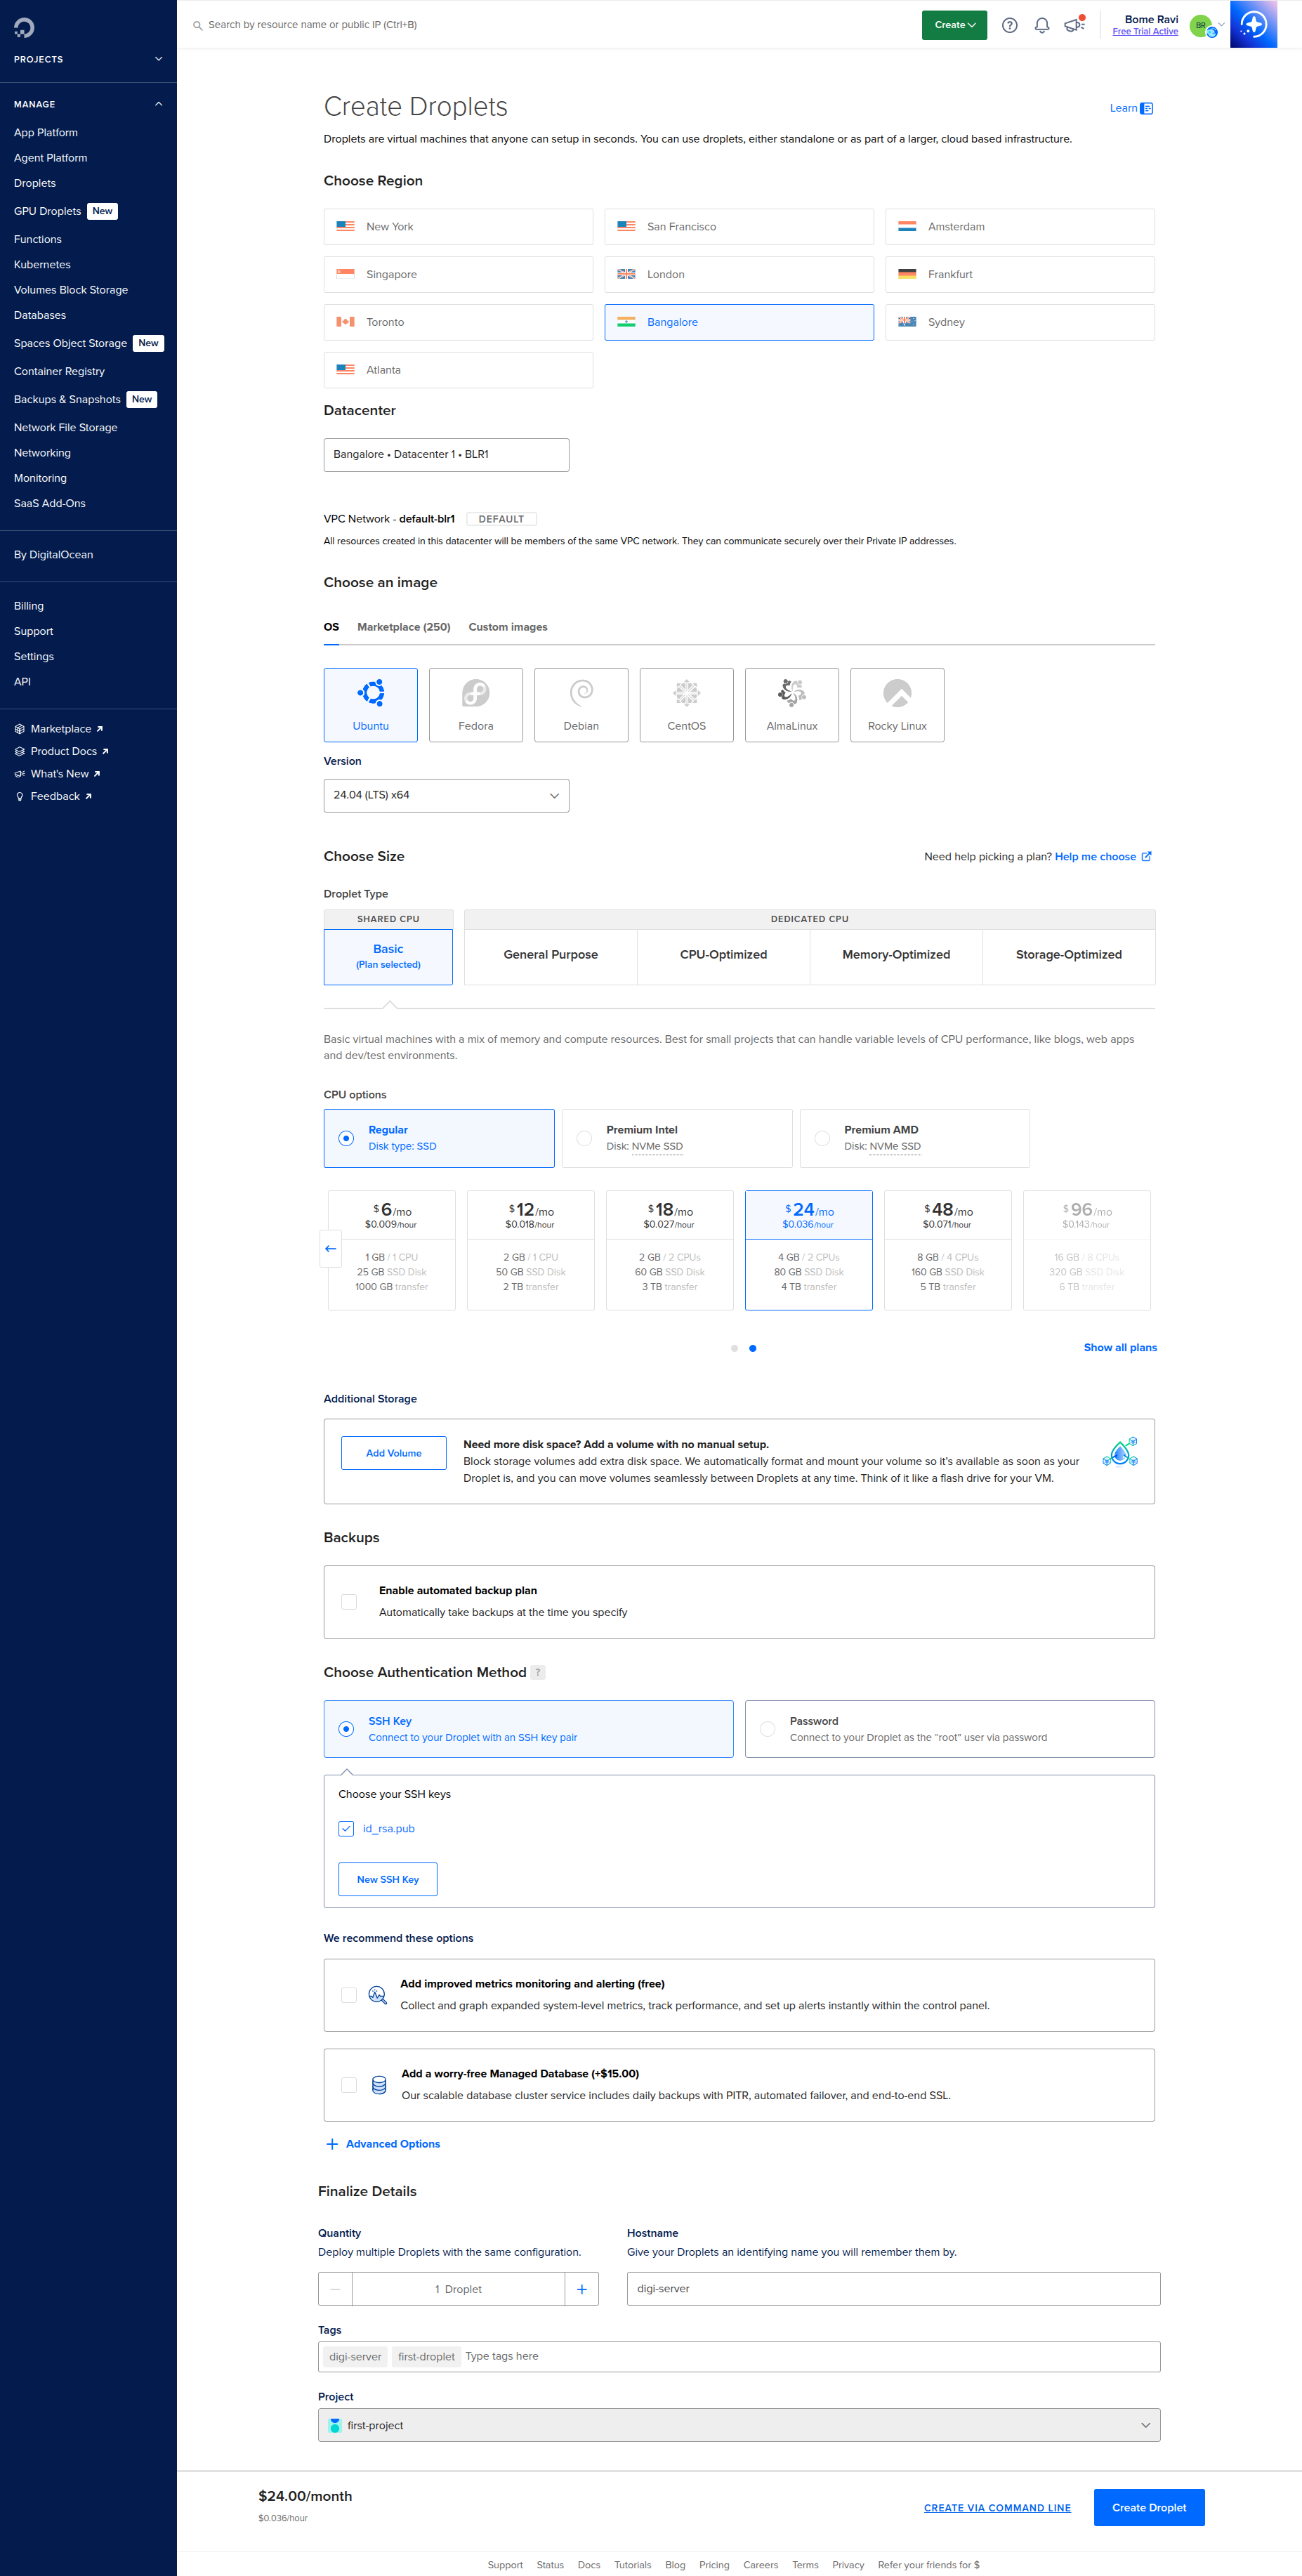This screenshot has height=2576, width=1302.
Task: Open the Project dropdown showing first-project
Action: 739,2425
